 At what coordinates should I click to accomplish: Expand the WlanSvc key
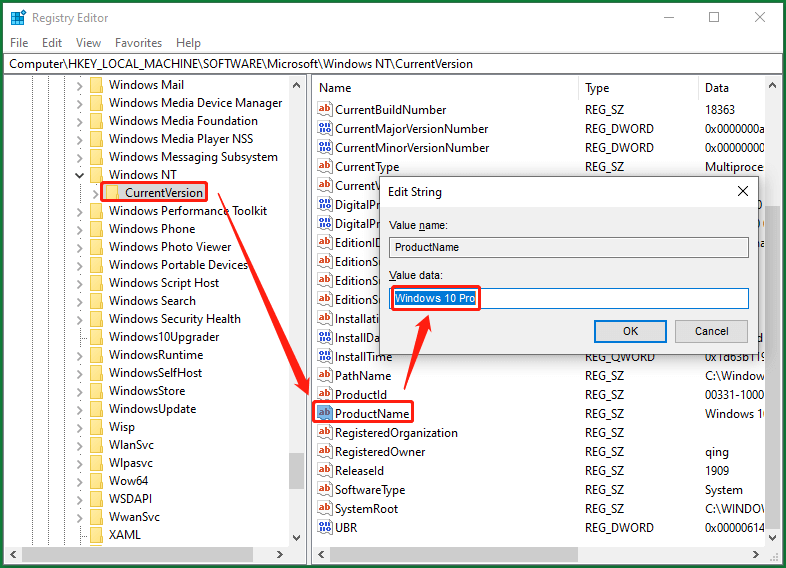[x=79, y=446]
